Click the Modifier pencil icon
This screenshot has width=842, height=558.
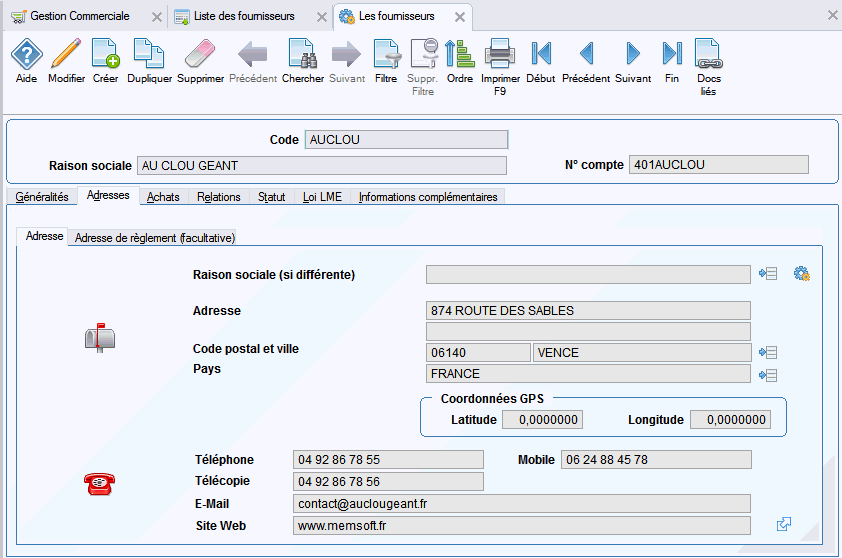pos(66,55)
